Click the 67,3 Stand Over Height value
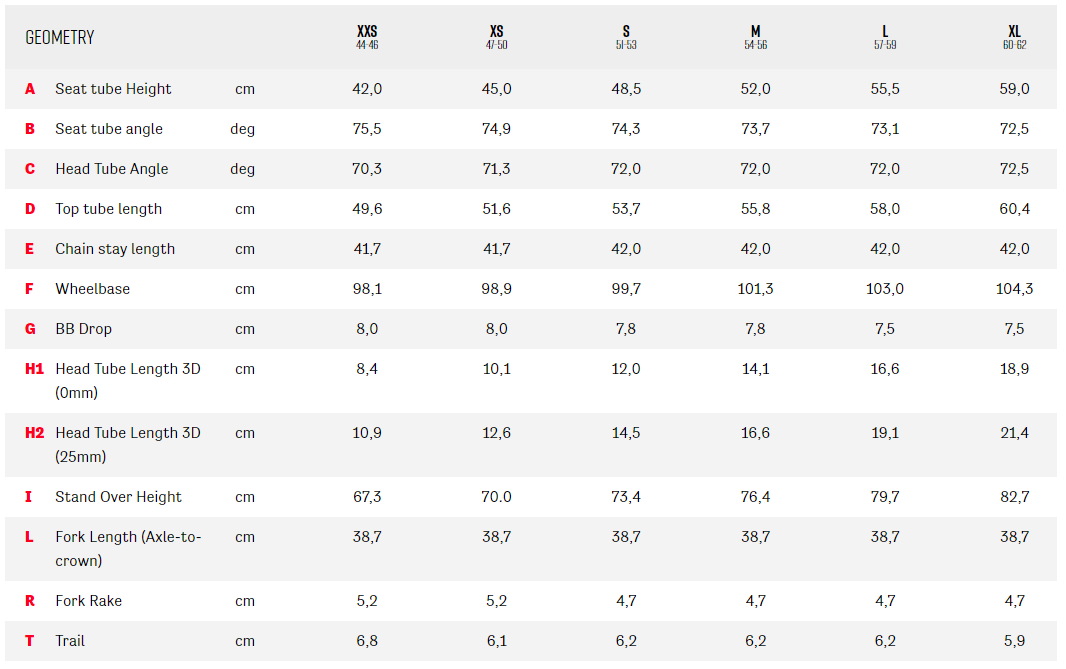The image size is (1066, 669). pyautogui.click(x=367, y=497)
